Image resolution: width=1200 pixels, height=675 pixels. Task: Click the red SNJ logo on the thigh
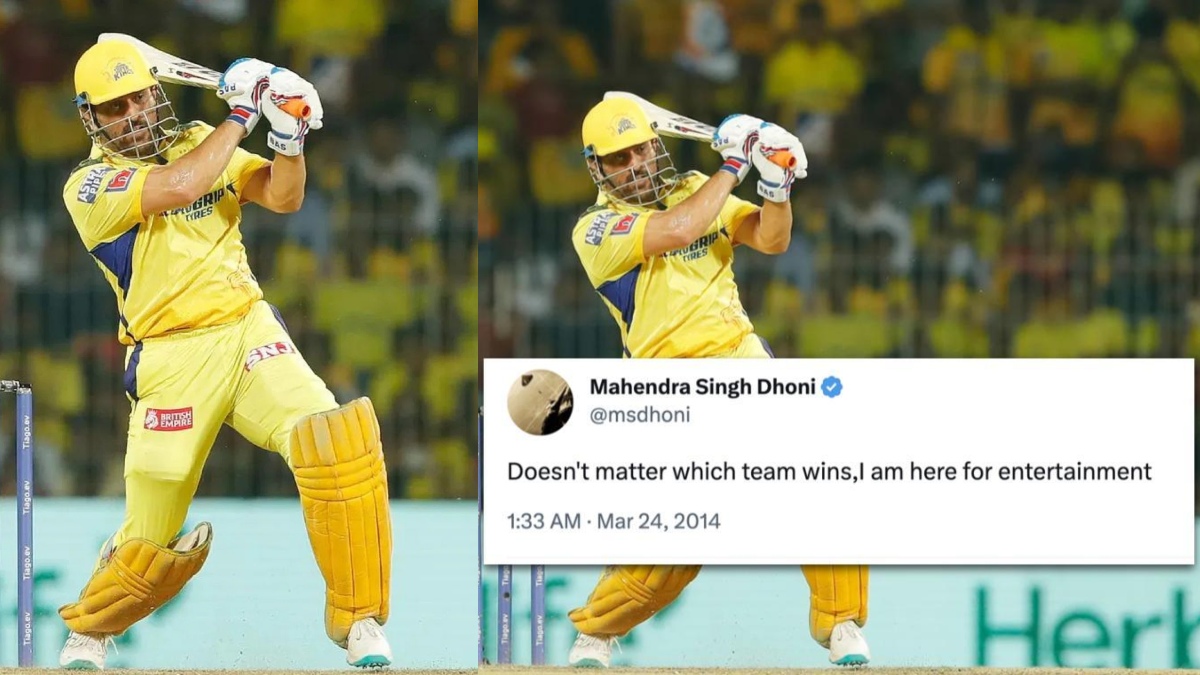coord(269,354)
